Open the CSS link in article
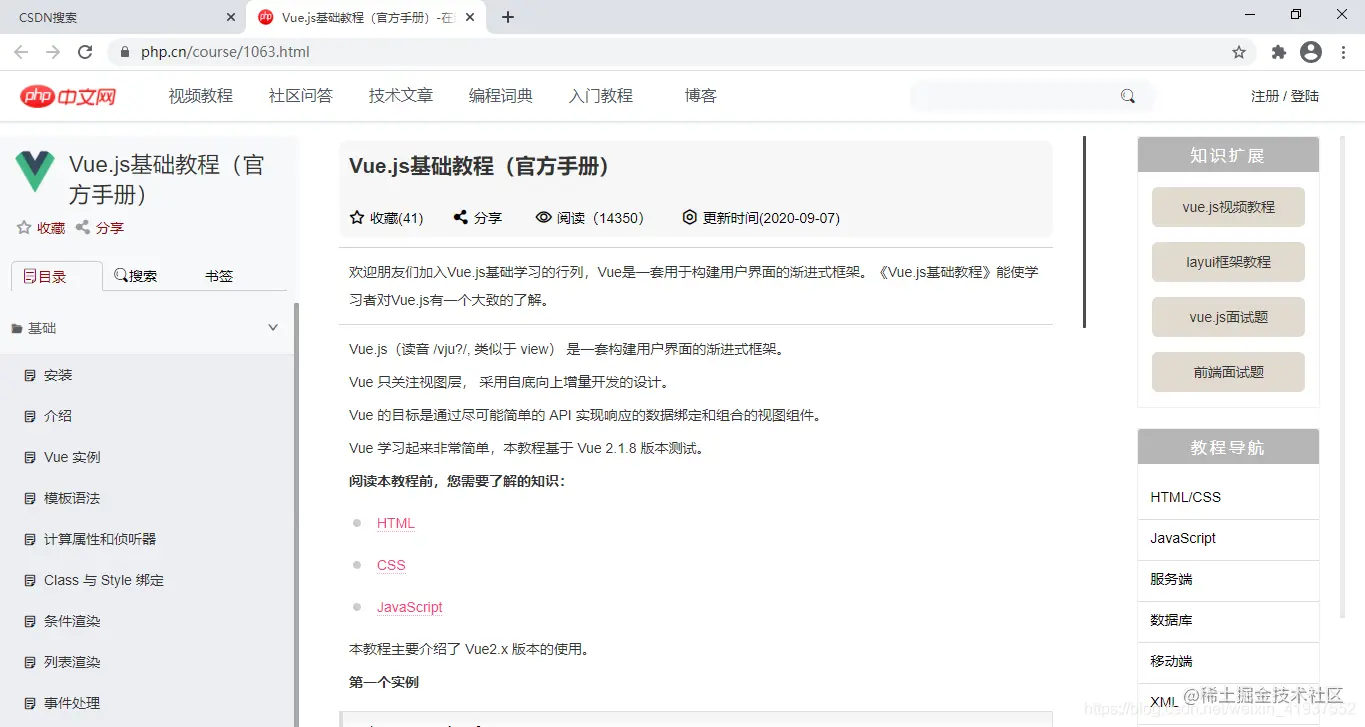Screen dimensions: 1365x727 [x=391, y=565]
